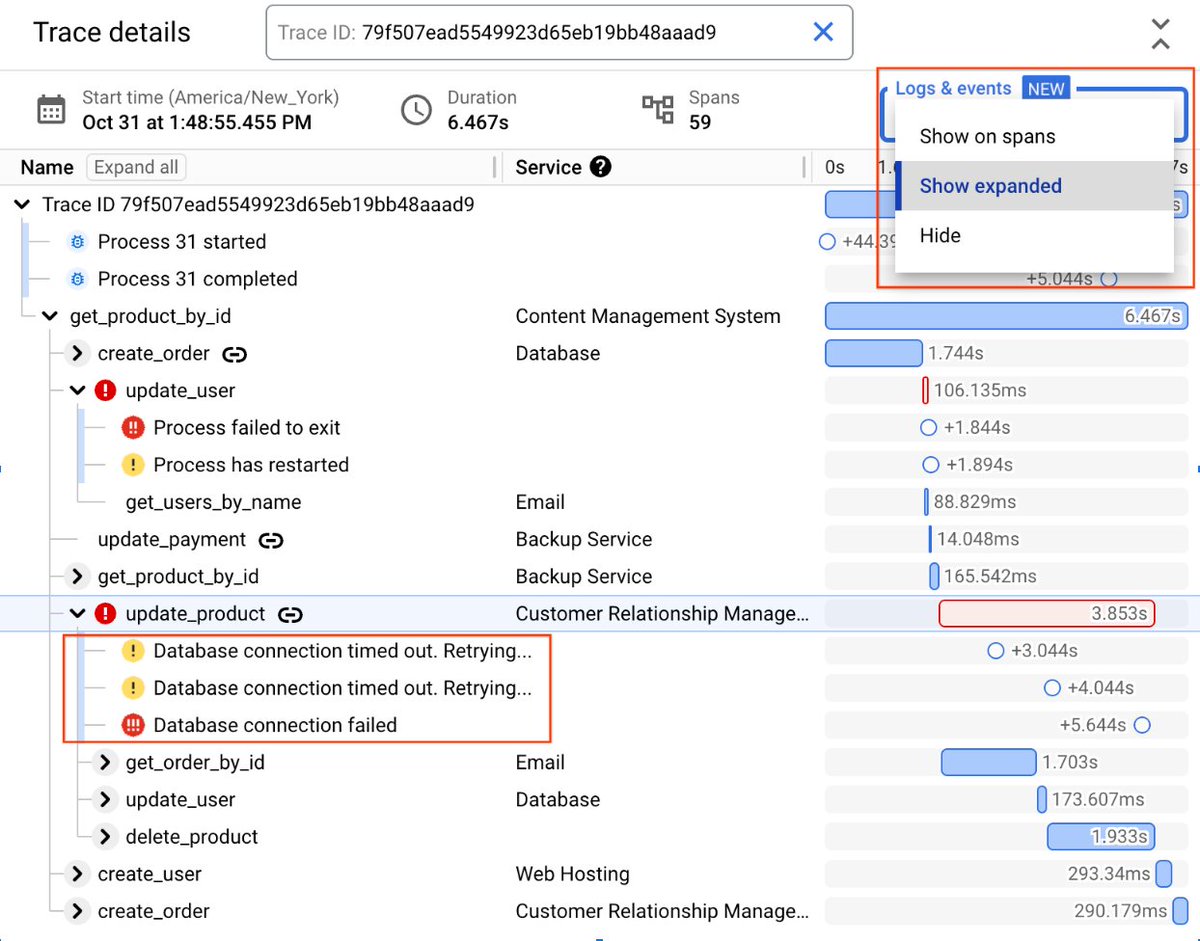Screen dimensions: 1200x941
Task: Collapse the update_product span
Action: point(77,614)
